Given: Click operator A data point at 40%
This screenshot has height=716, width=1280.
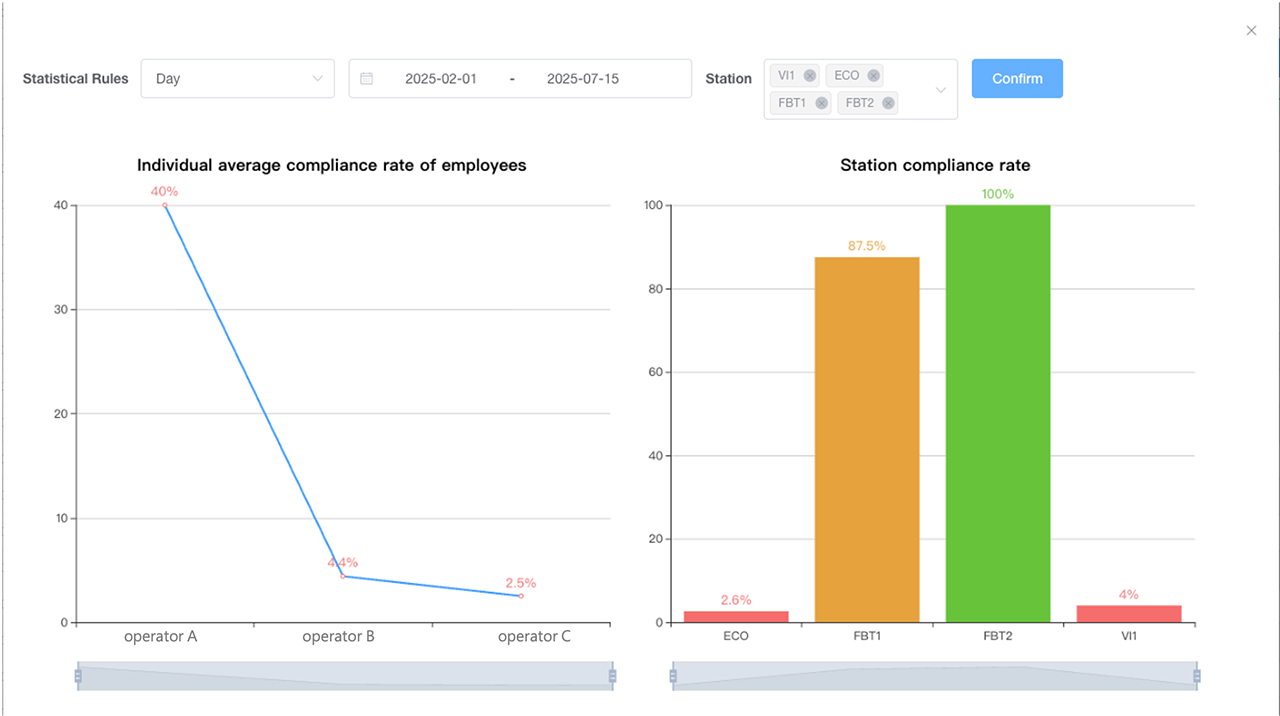Looking at the screenshot, I should click(x=165, y=205).
